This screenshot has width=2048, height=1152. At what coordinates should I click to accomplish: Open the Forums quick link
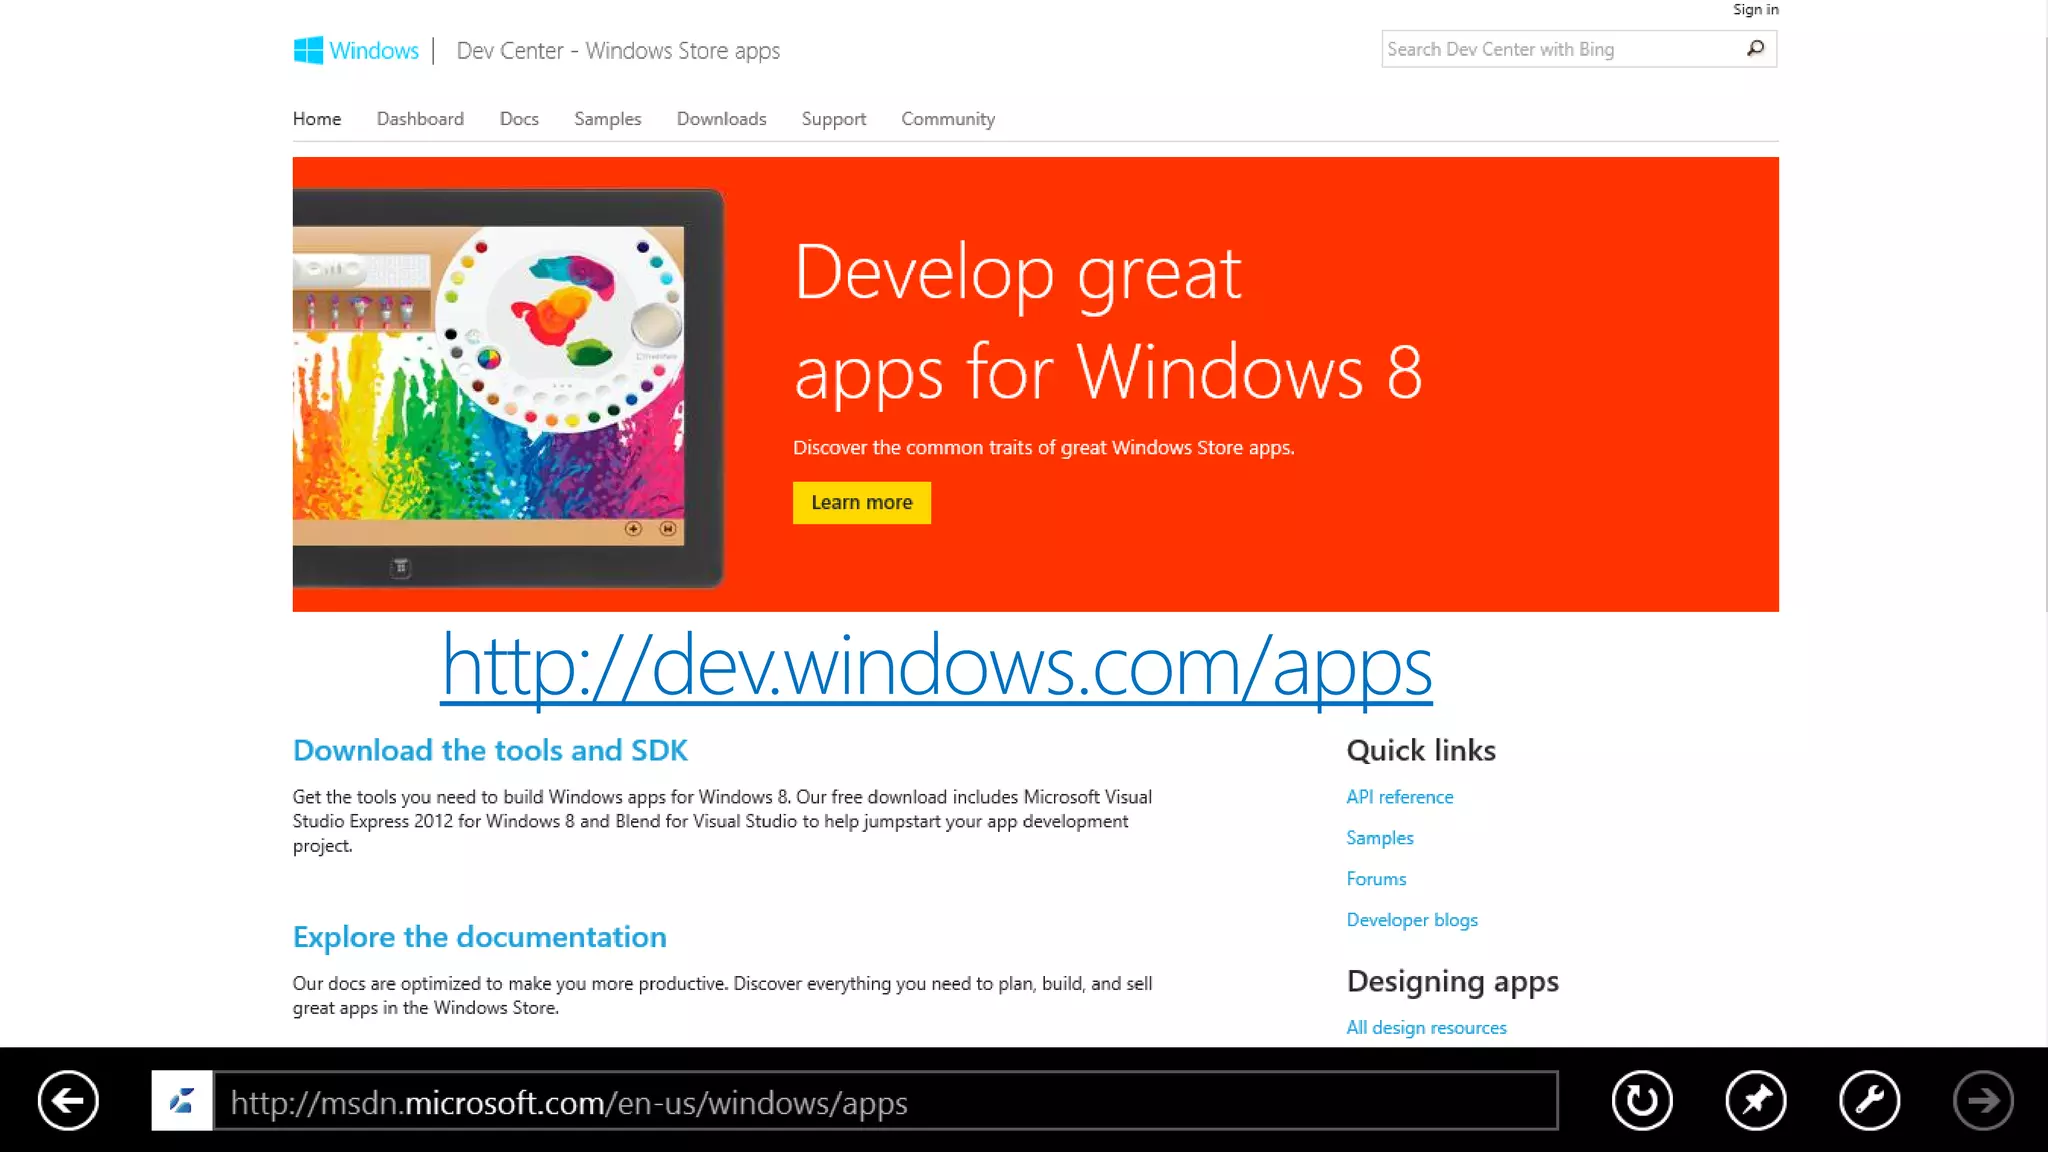[x=1376, y=879]
